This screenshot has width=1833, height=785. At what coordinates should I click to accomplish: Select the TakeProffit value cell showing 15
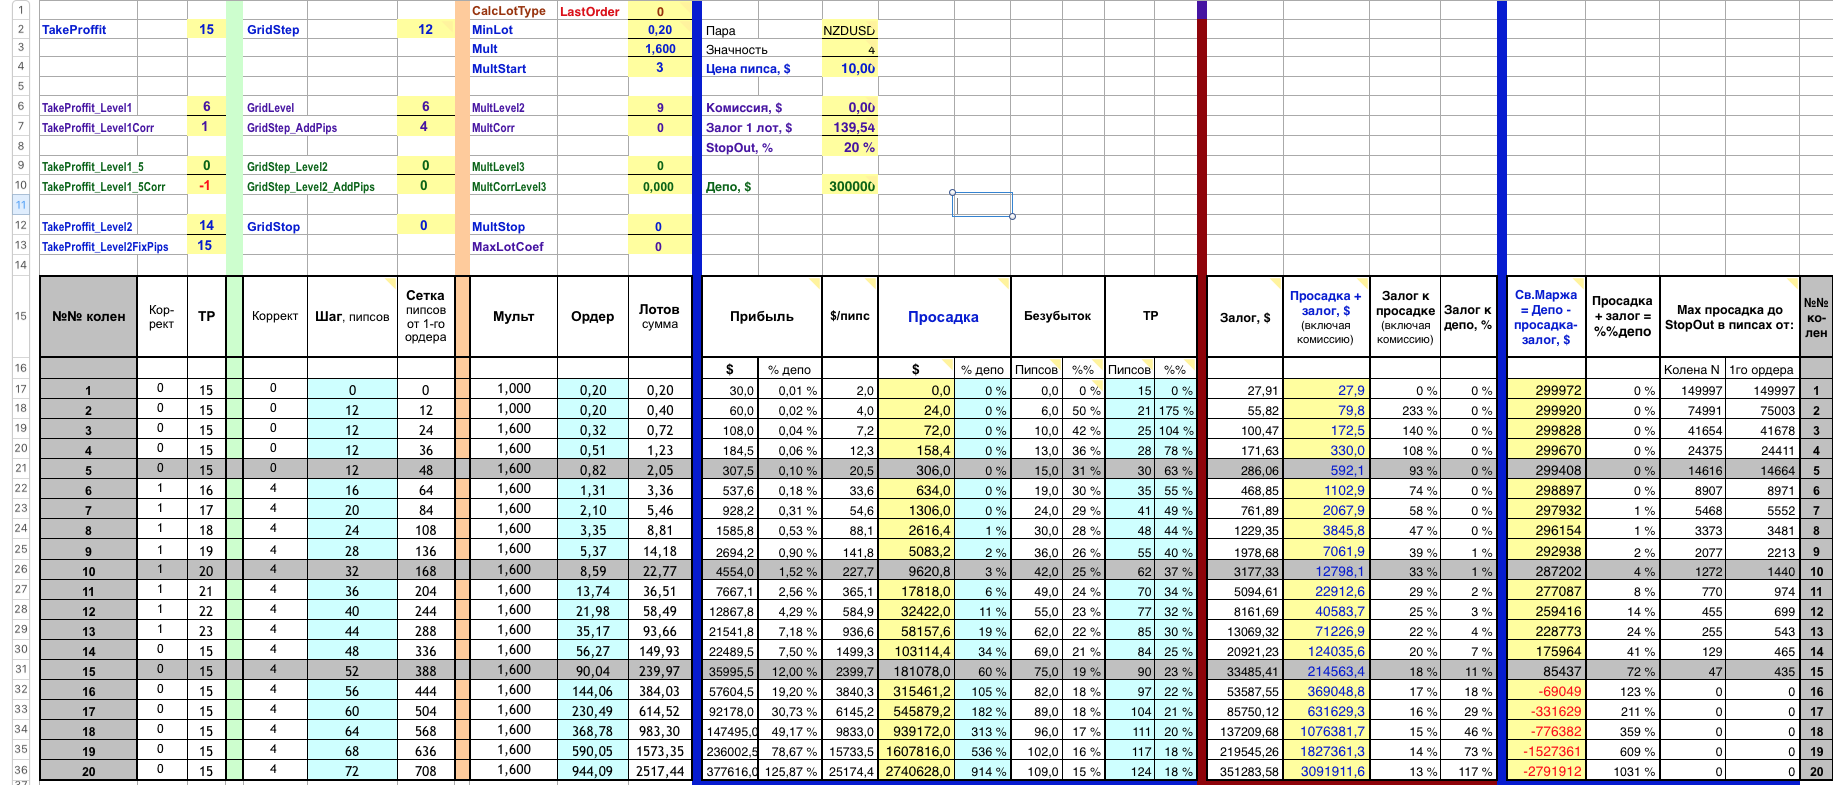pyautogui.click(x=207, y=29)
